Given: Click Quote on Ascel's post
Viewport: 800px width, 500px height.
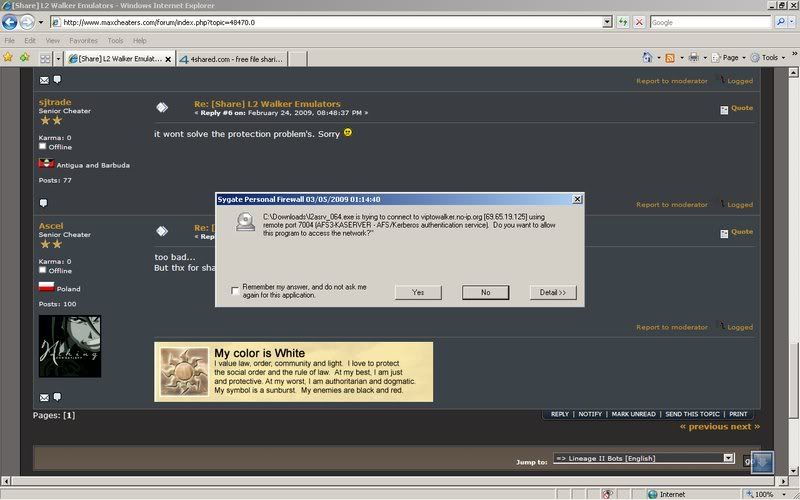Looking at the screenshot, I should 737,232.
